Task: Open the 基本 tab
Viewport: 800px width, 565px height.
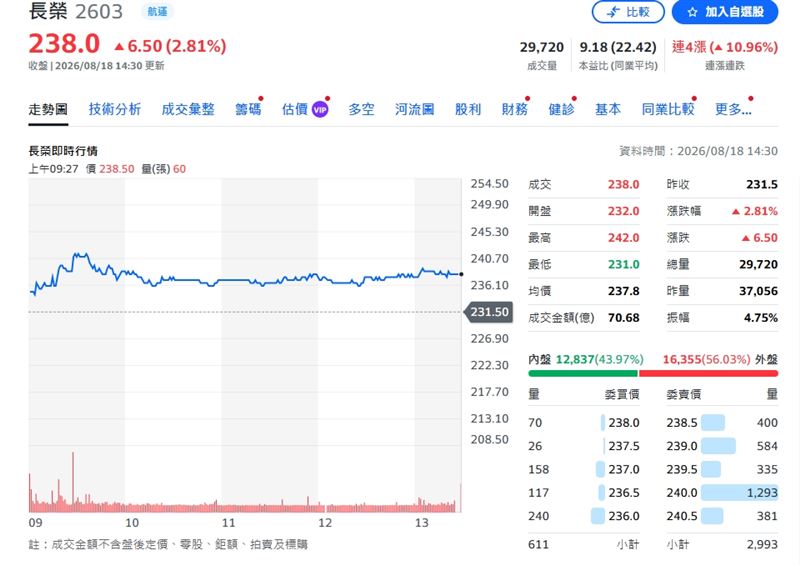Action: click(608, 109)
